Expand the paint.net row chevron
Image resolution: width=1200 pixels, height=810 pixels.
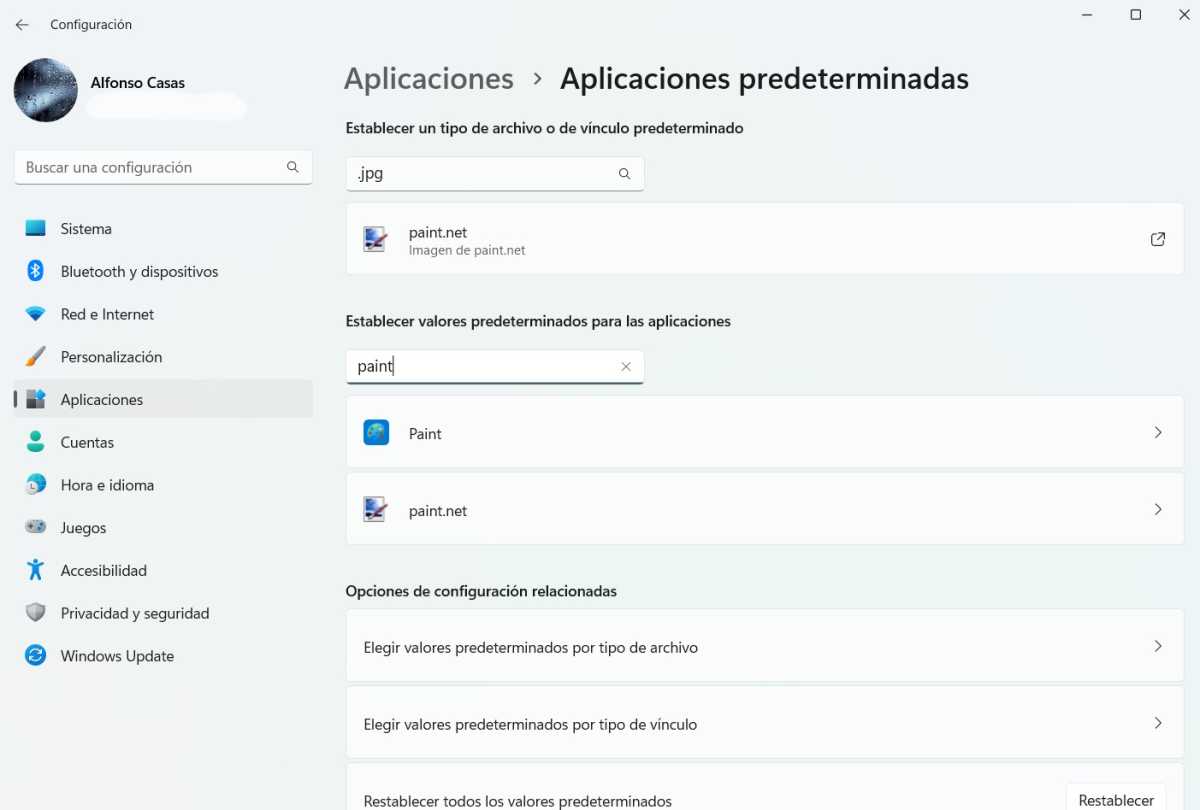point(1158,510)
